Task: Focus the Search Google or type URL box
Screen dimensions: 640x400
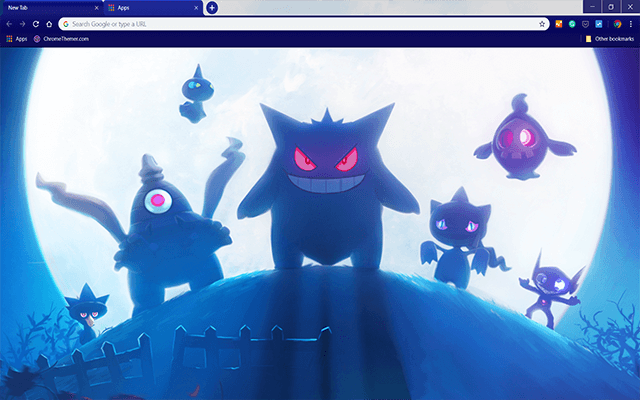Action: tap(304, 24)
